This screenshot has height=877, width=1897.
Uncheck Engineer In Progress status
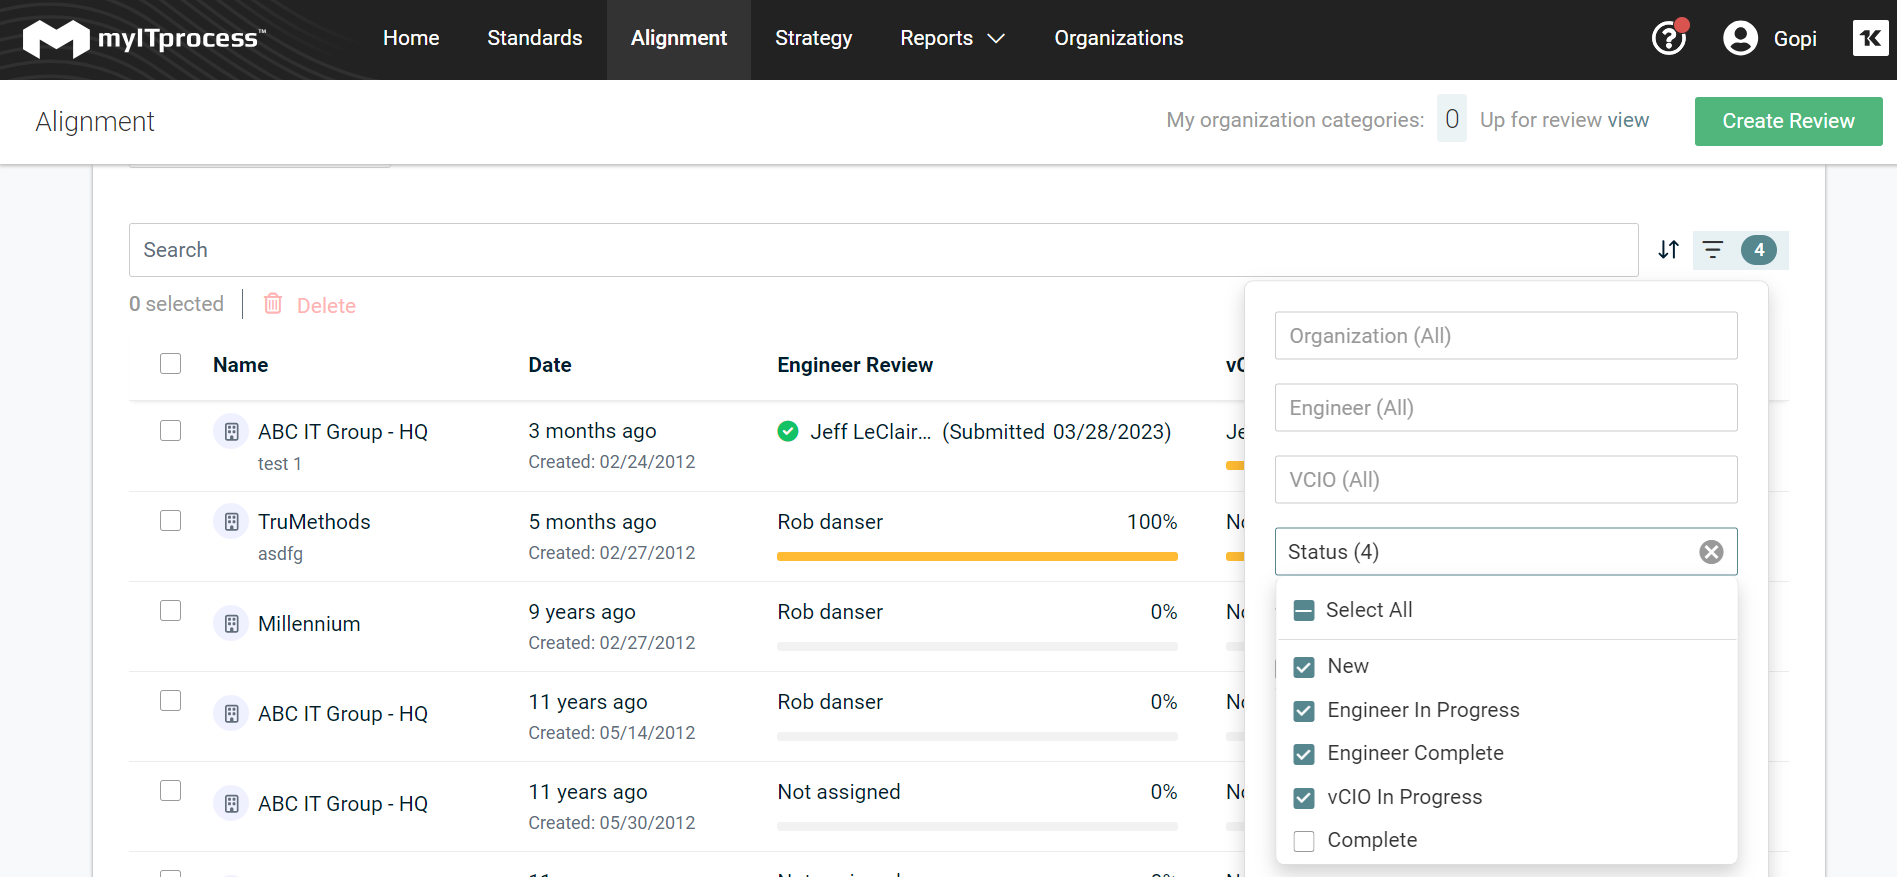point(1304,711)
